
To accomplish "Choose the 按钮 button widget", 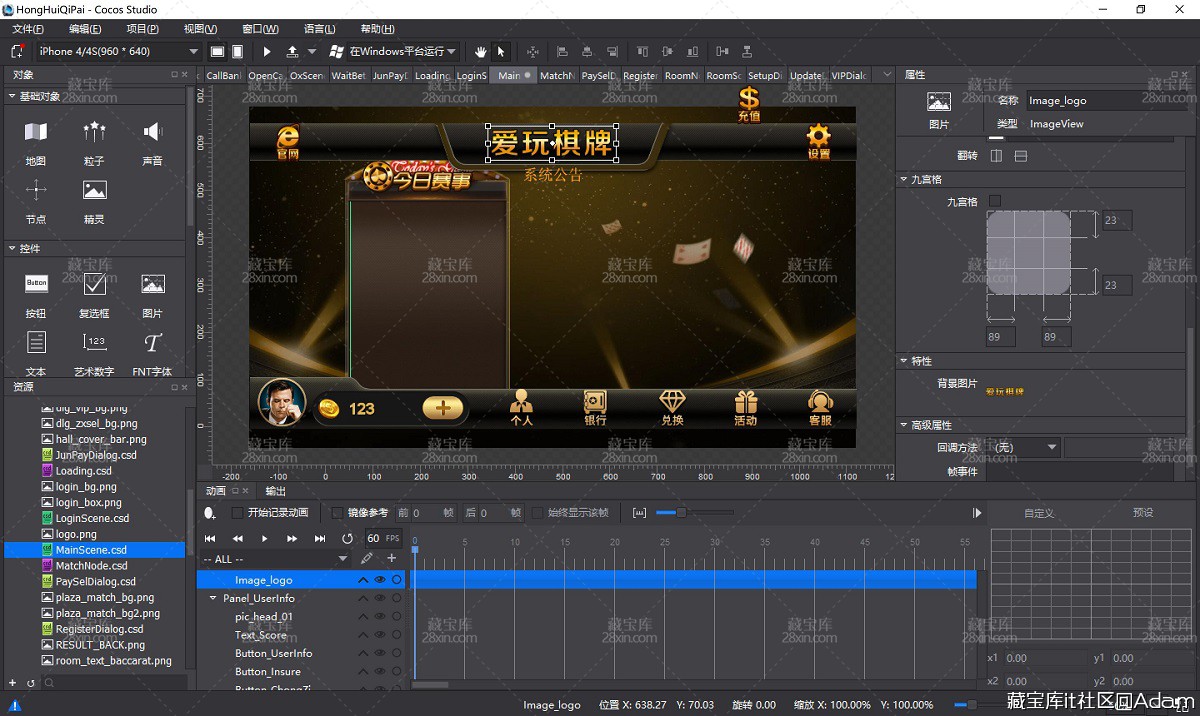I will point(36,295).
